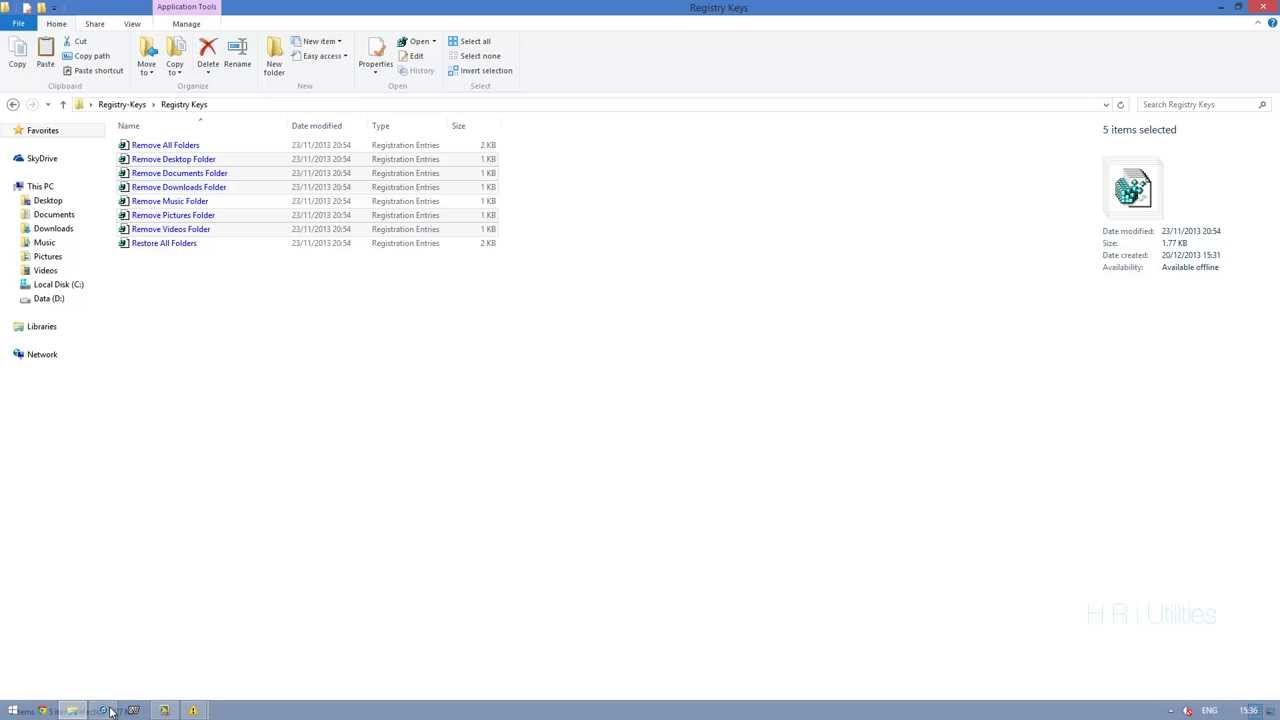
Task: Go back with the Back arrow
Action: click(x=13, y=104)
